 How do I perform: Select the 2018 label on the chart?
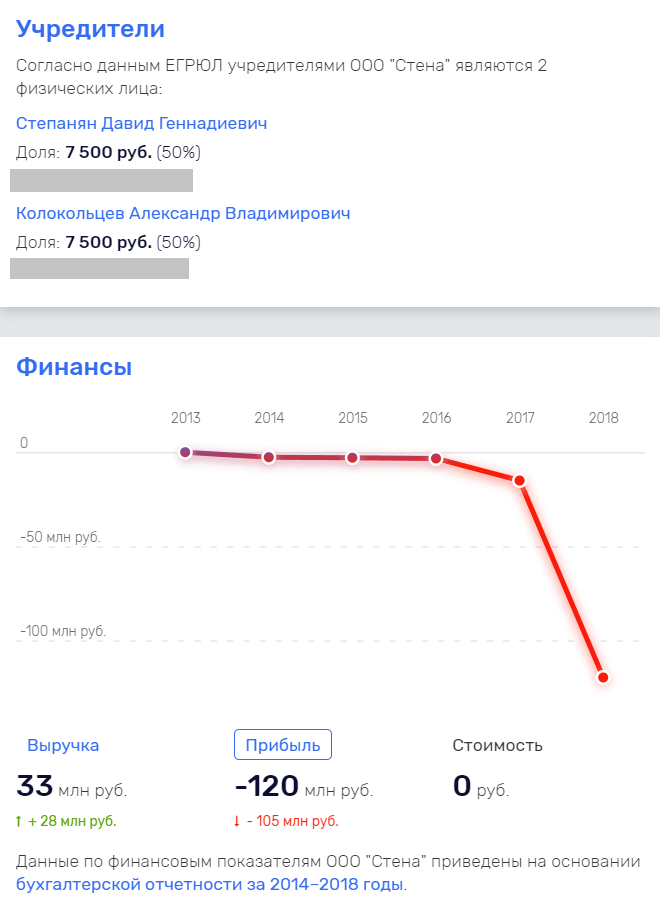603,418
